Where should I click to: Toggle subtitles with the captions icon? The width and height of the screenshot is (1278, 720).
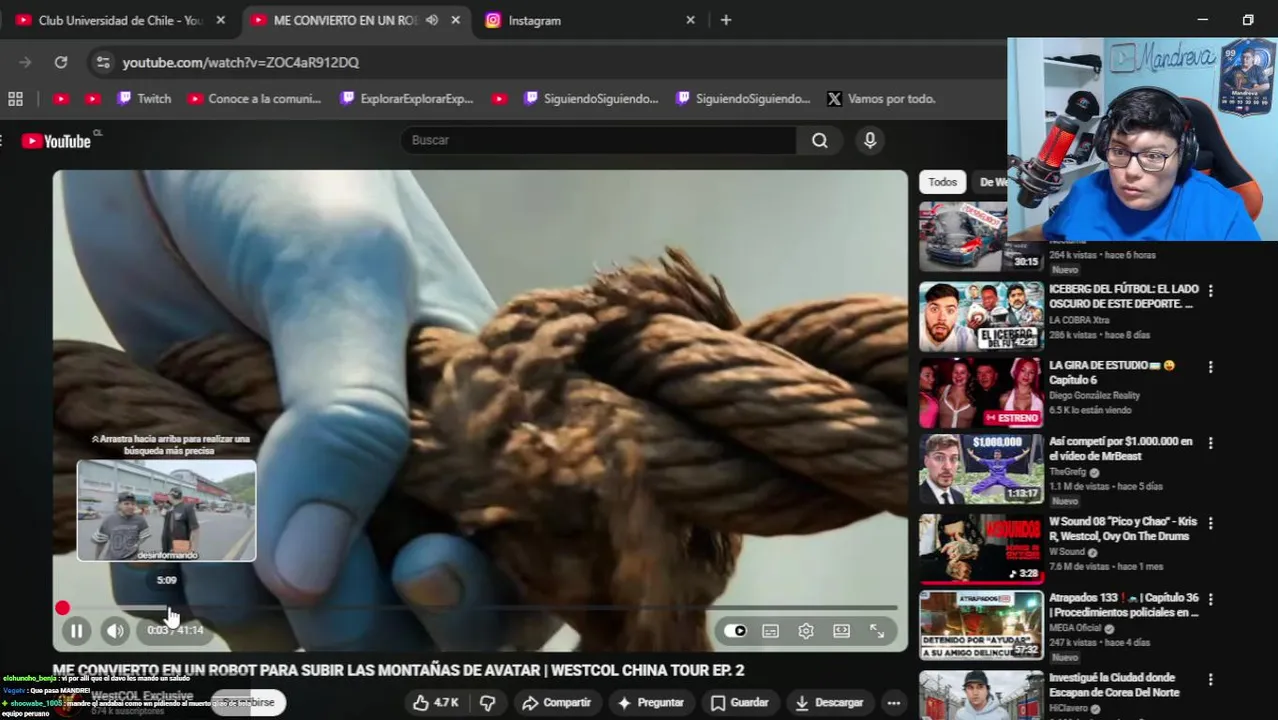click(x=770, y=631)
